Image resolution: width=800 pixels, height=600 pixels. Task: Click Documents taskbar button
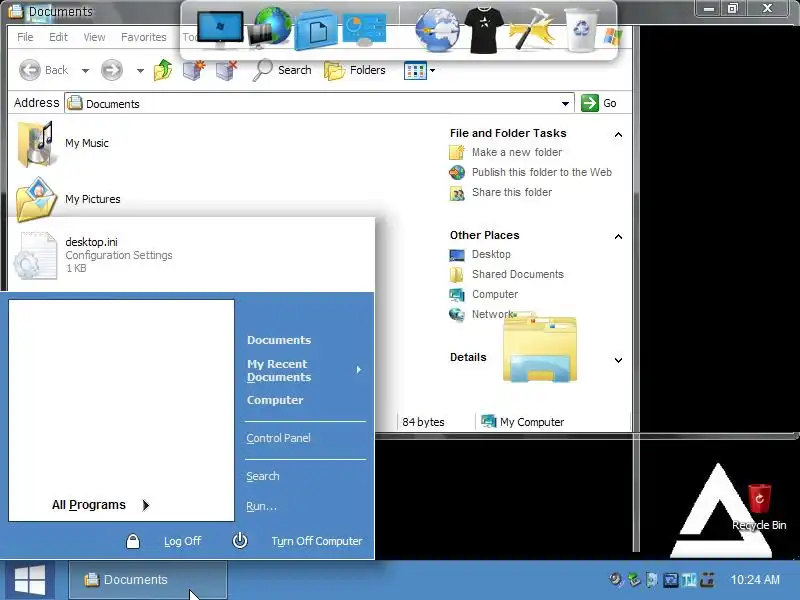tap(148, 580)
